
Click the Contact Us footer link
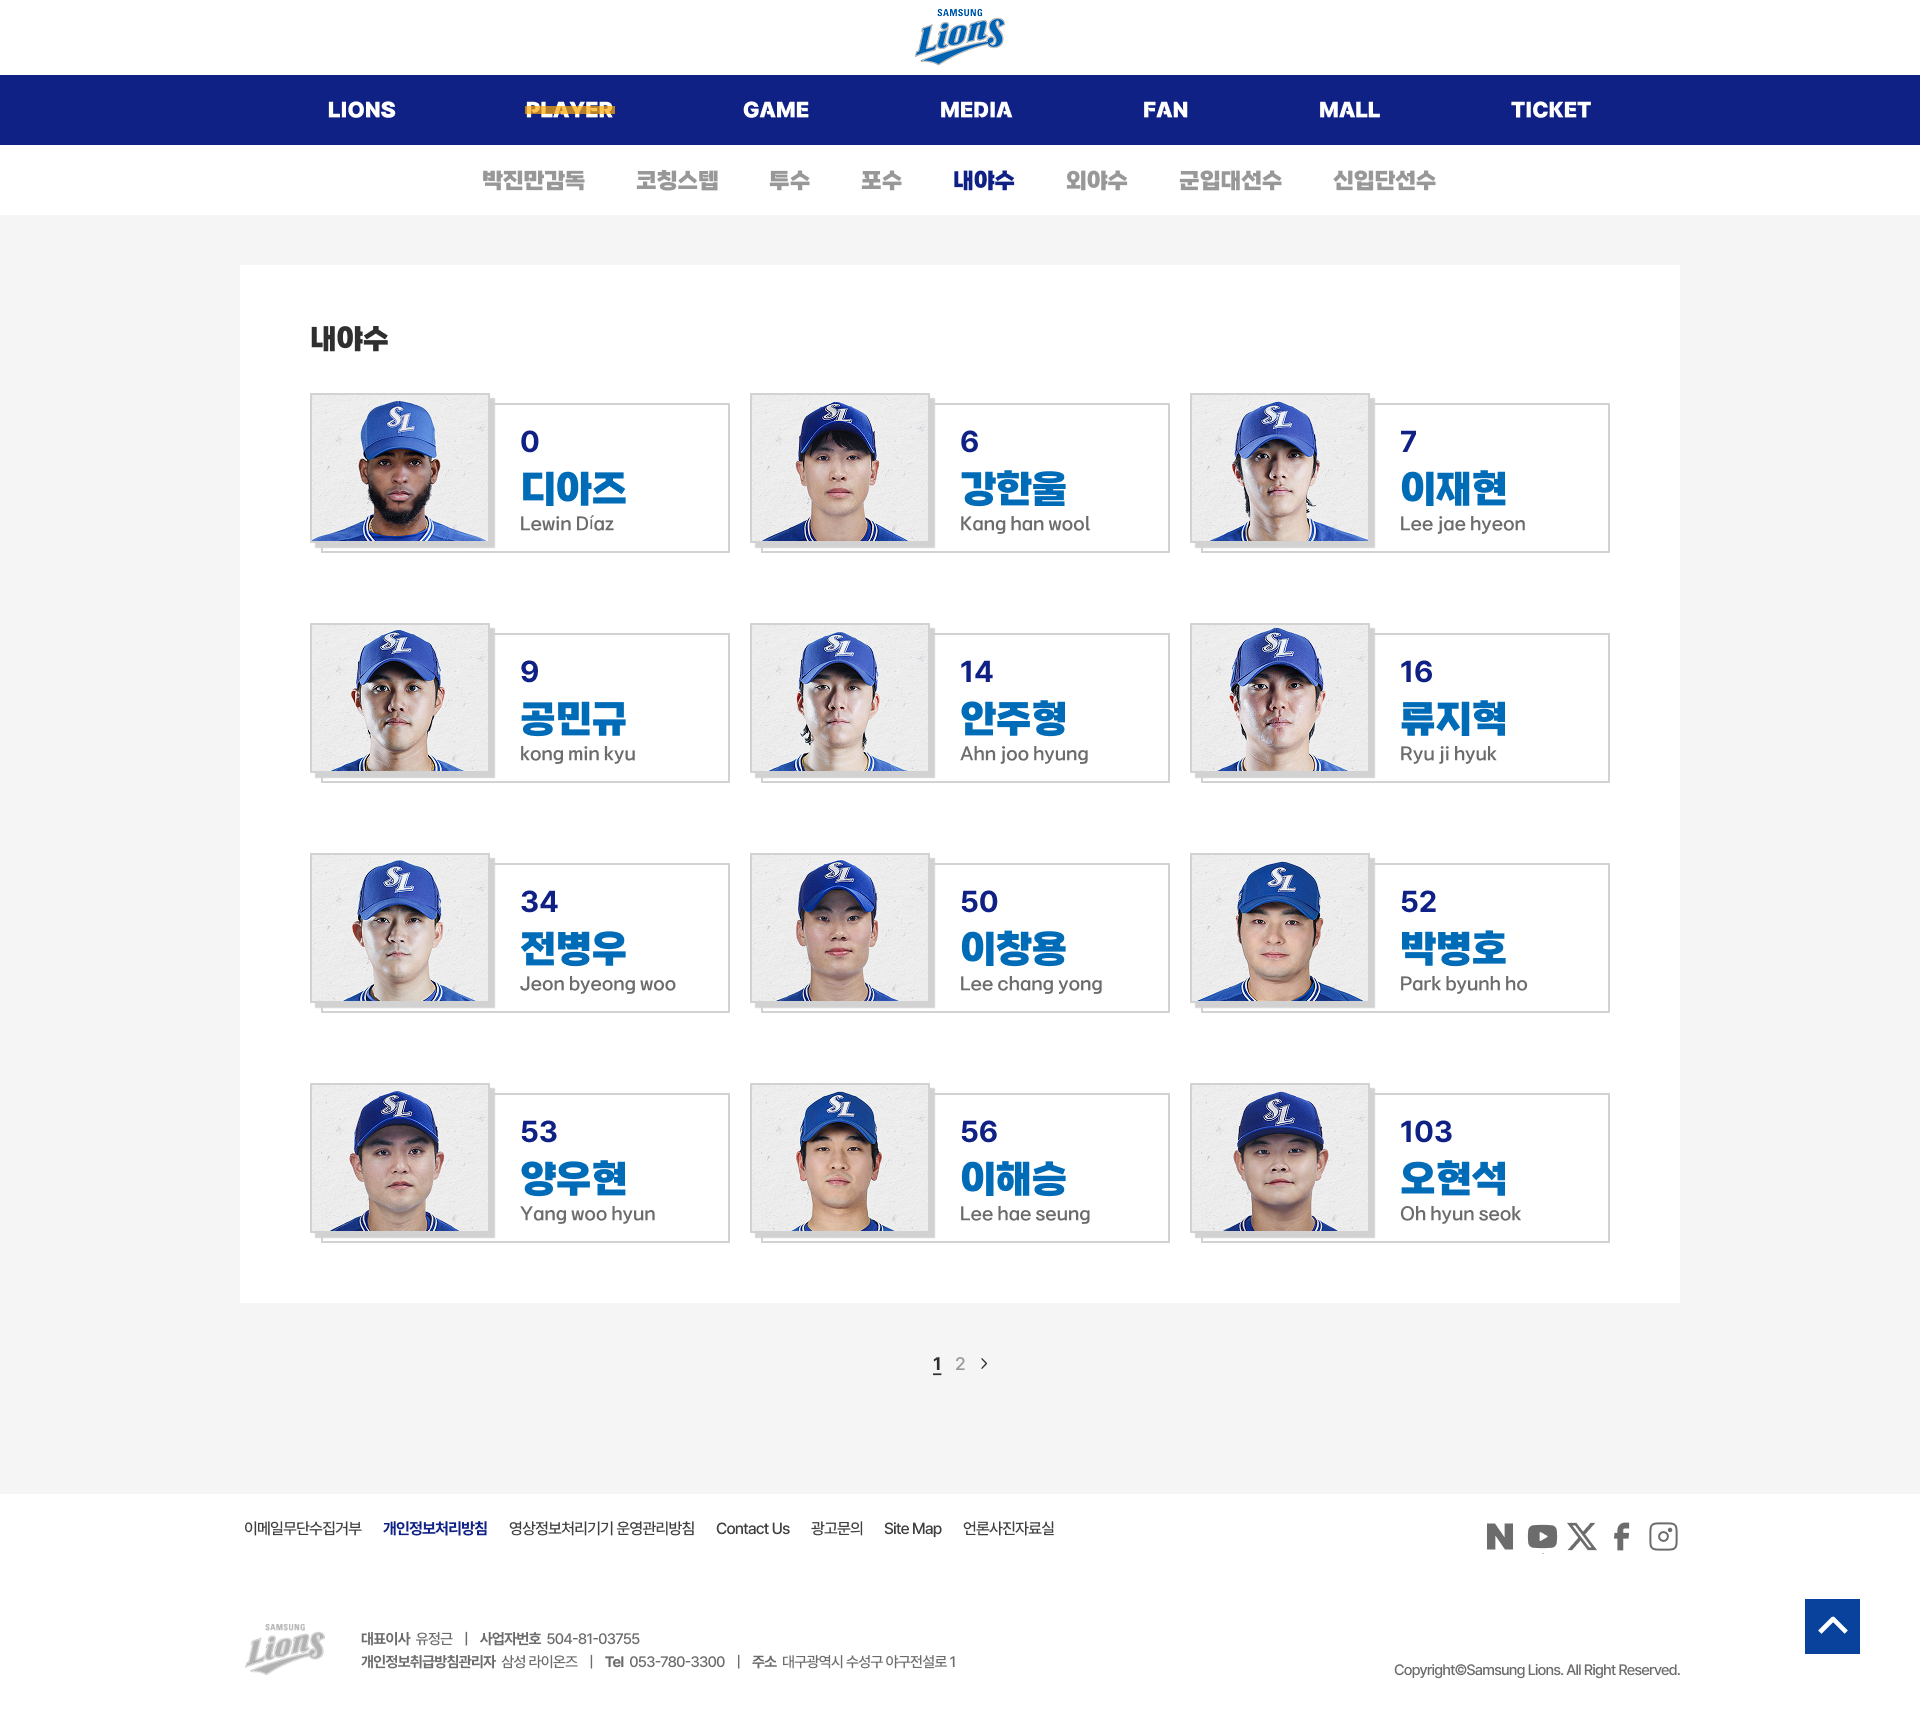coord(752,1528)
